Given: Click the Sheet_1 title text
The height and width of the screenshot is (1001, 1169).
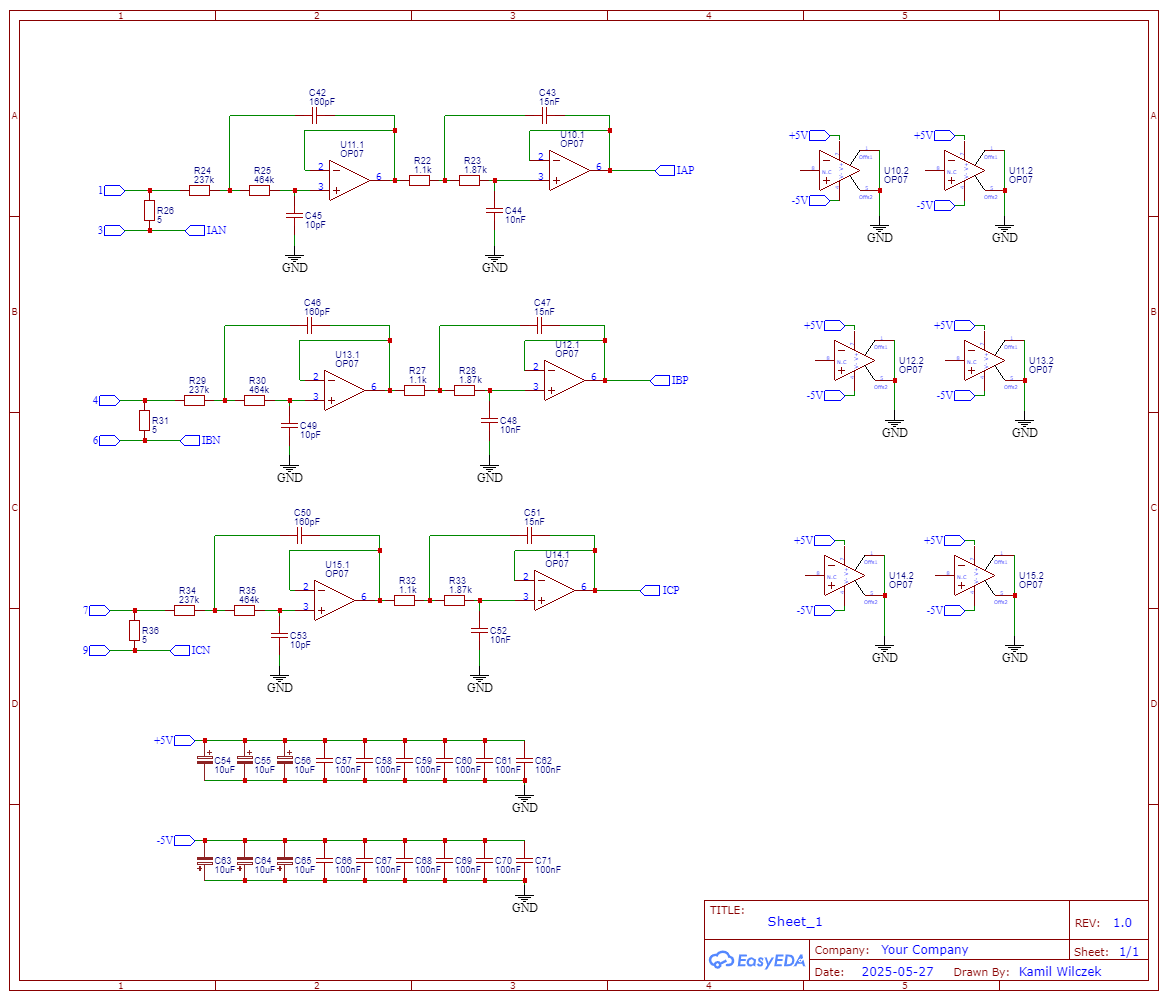Looking at the screenshot, I should click(x=795, y=922).
